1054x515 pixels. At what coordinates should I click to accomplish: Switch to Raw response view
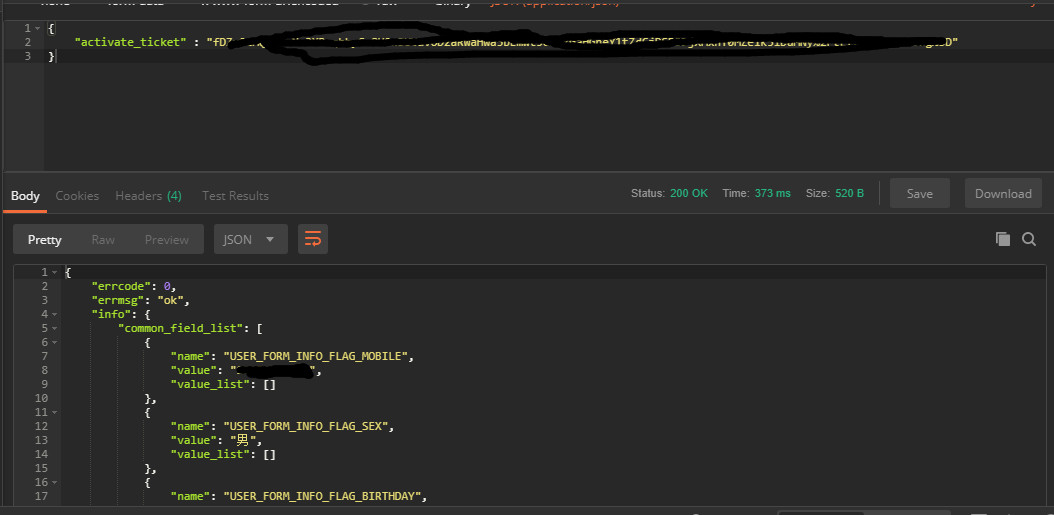point(103,239)
